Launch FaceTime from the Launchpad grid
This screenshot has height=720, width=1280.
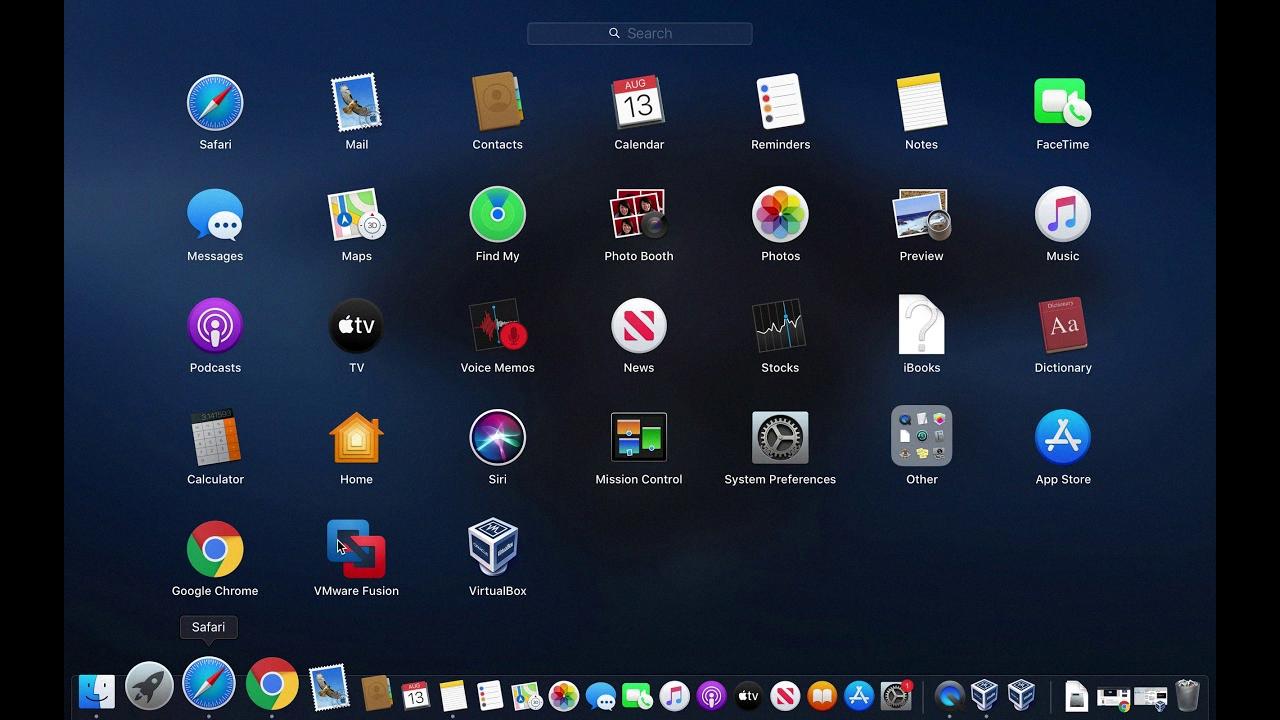(1062, 102)
